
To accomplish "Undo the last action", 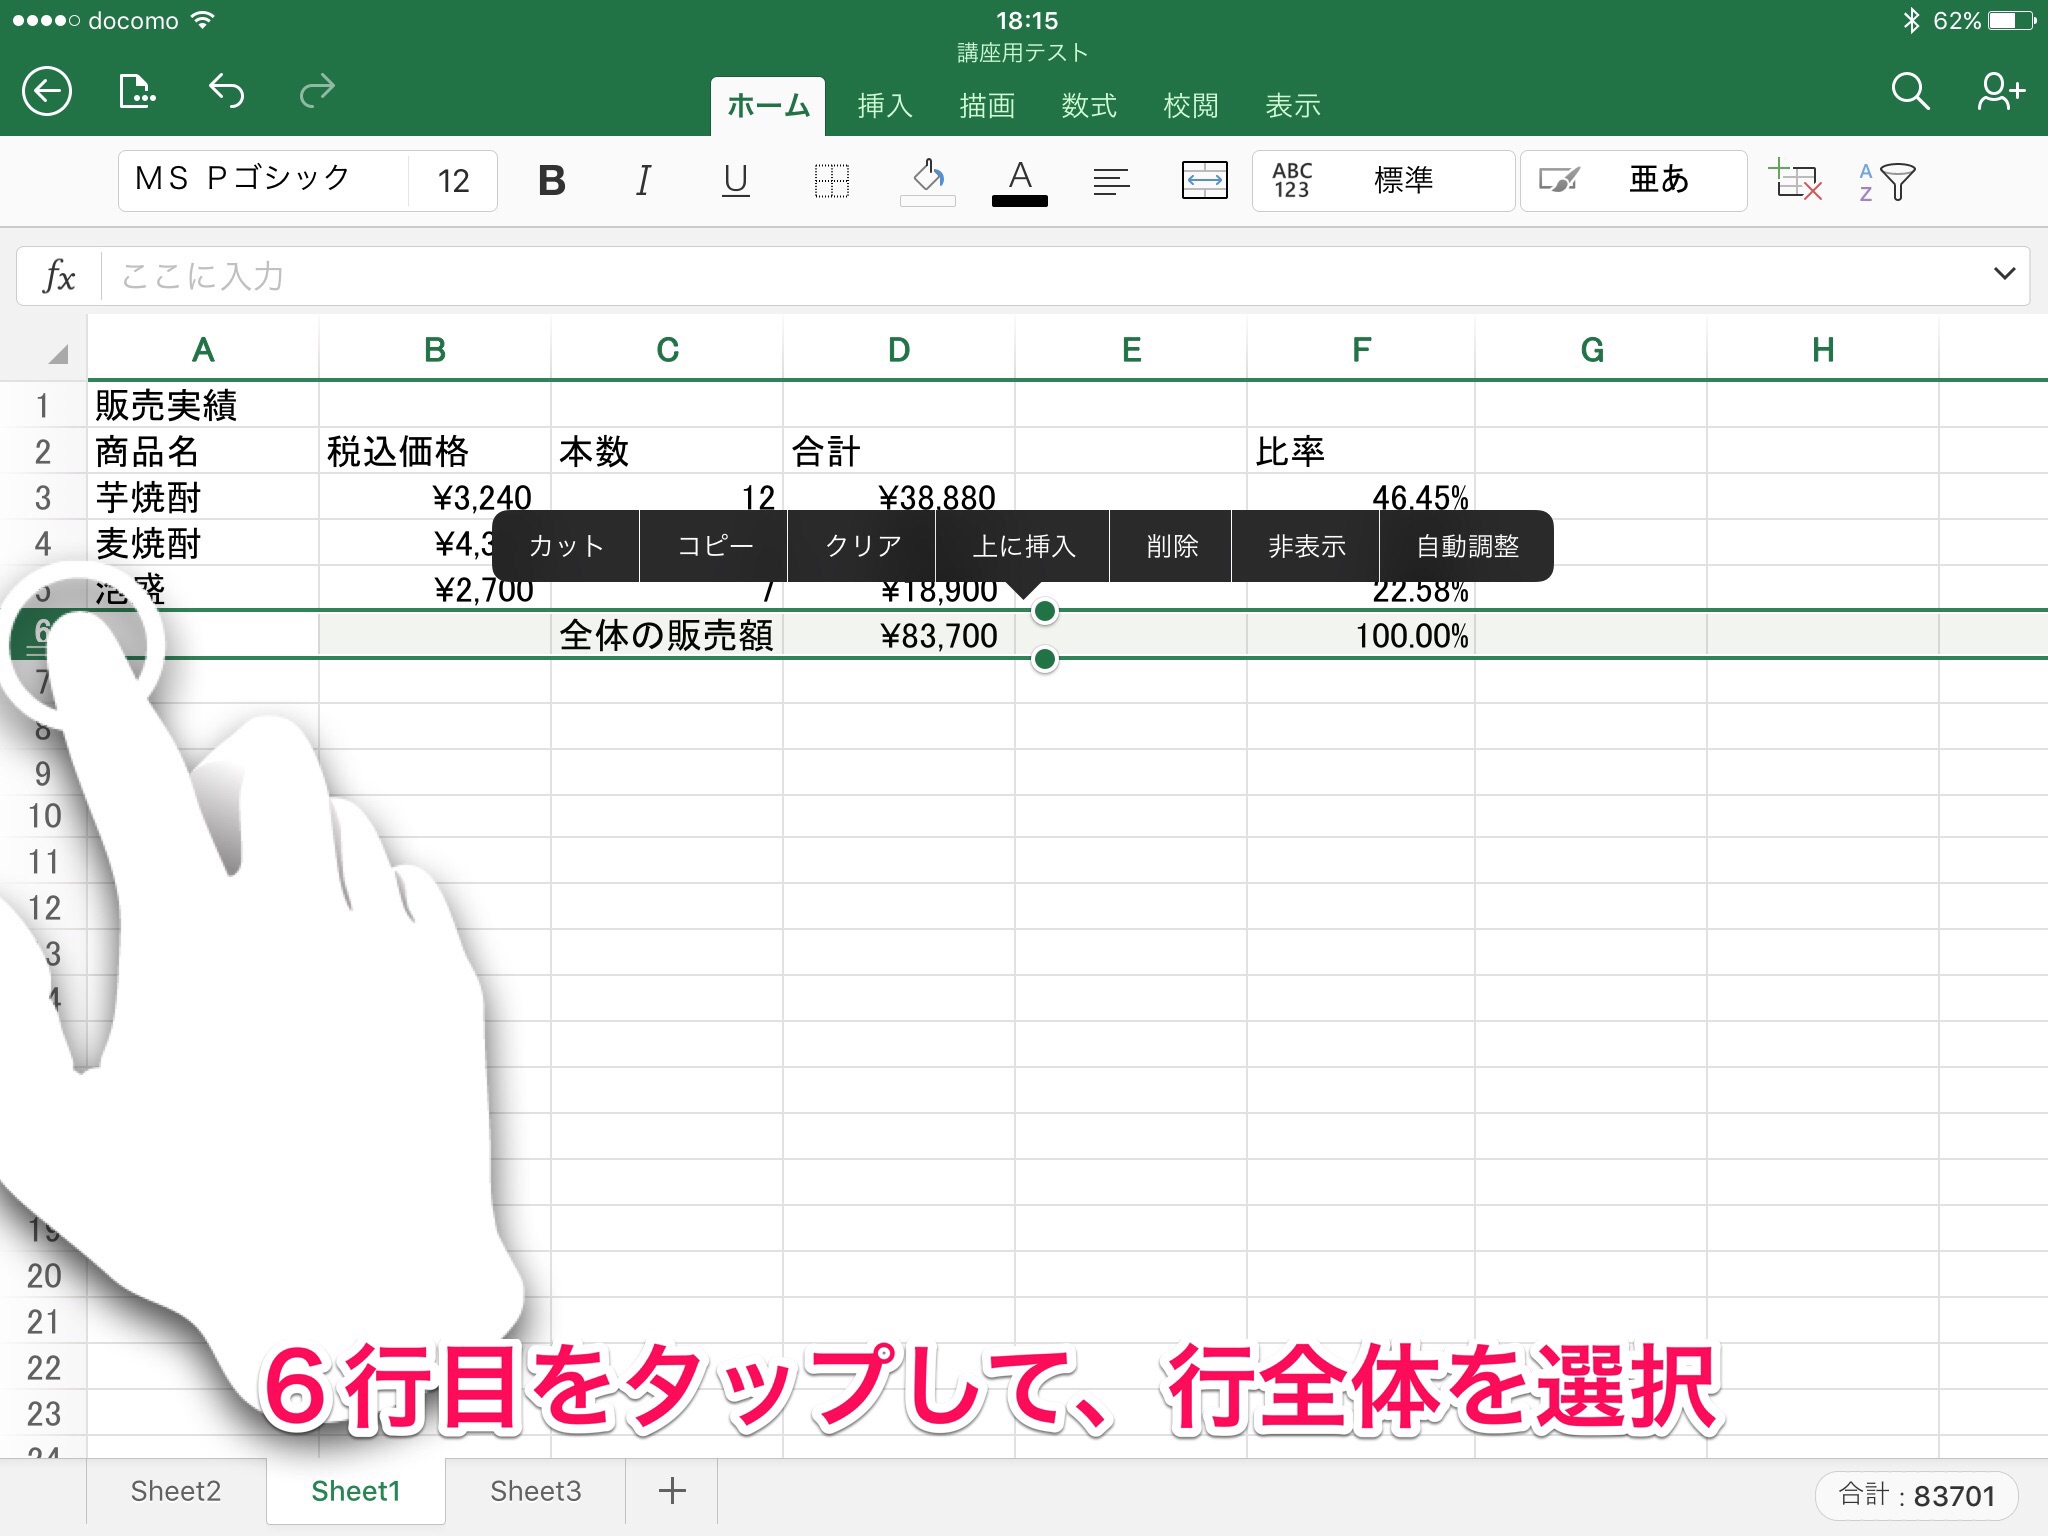I will pos(227,92).
